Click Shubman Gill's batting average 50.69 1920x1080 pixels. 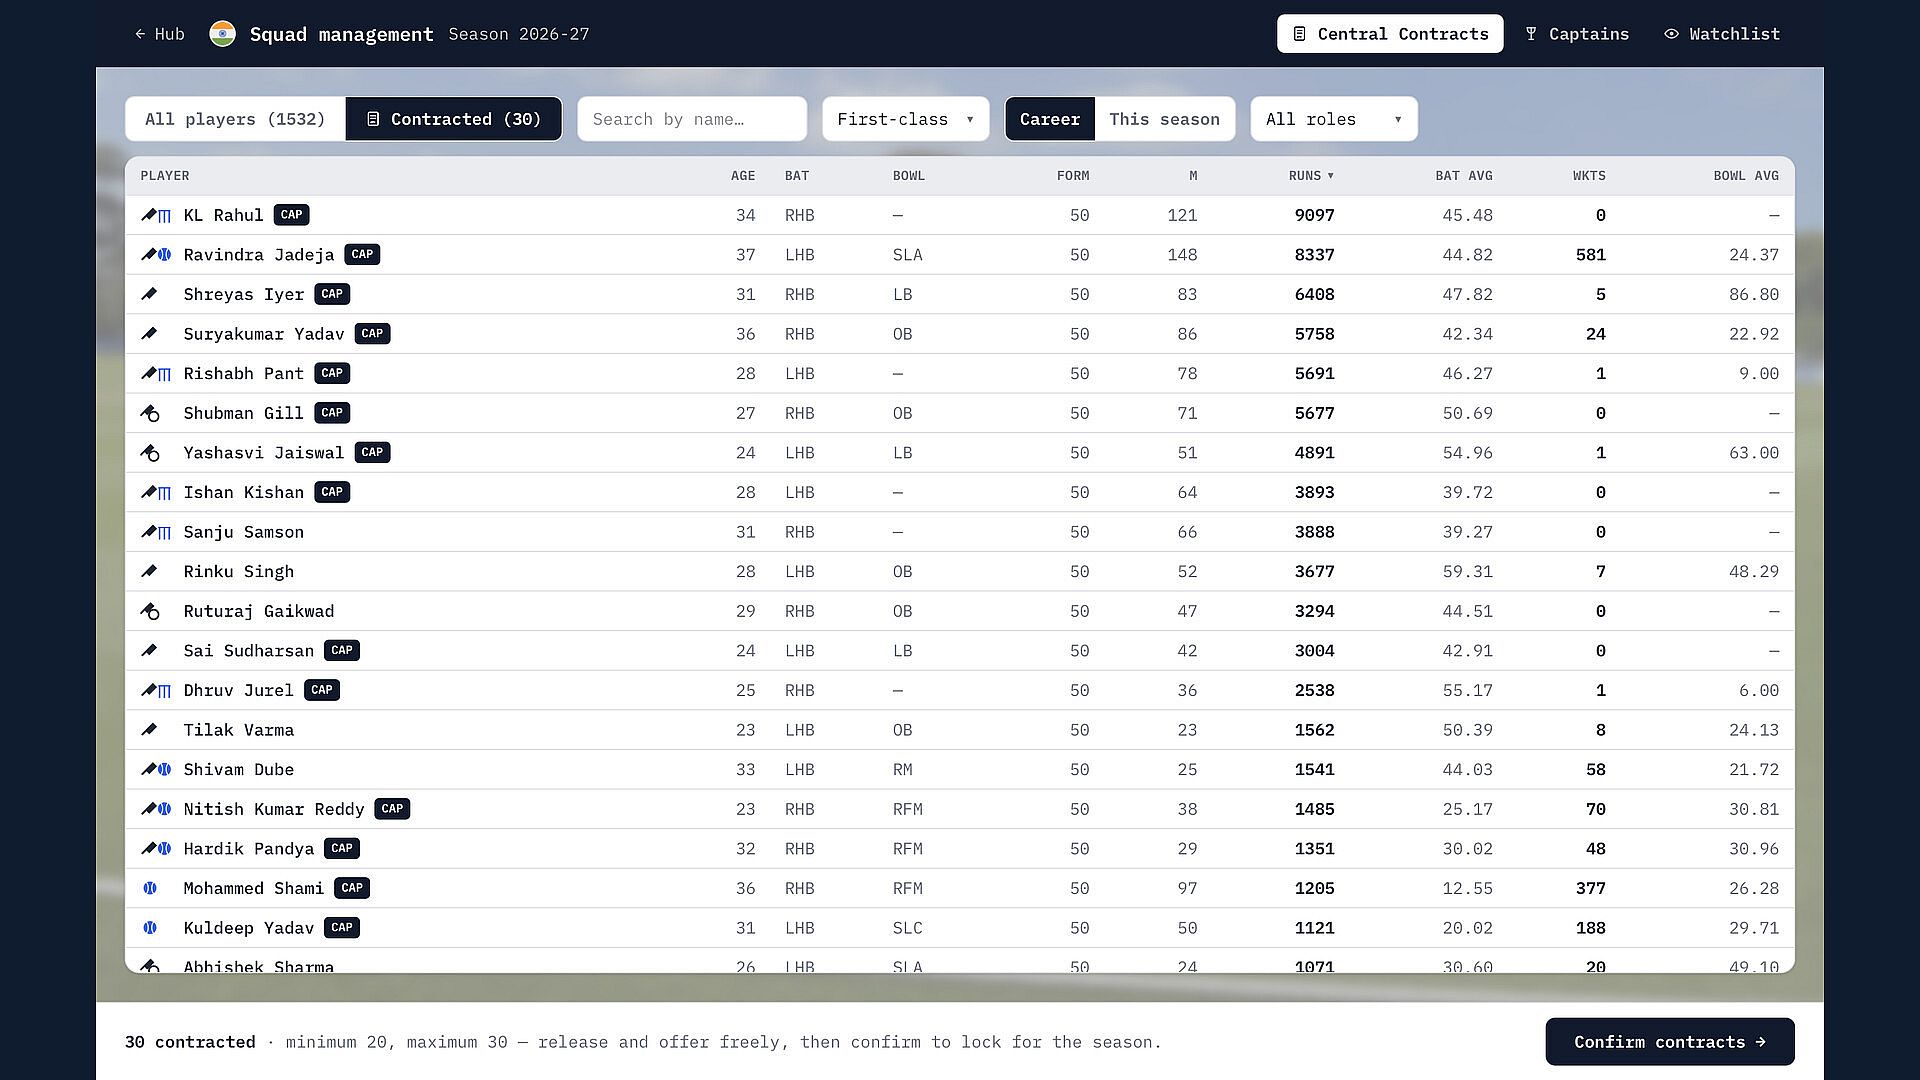pyautogui.click(x=1467, y=413)
